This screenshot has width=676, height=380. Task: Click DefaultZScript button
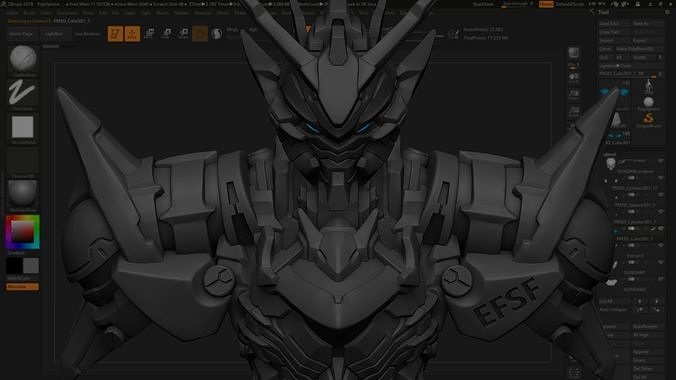click(570, 4)
